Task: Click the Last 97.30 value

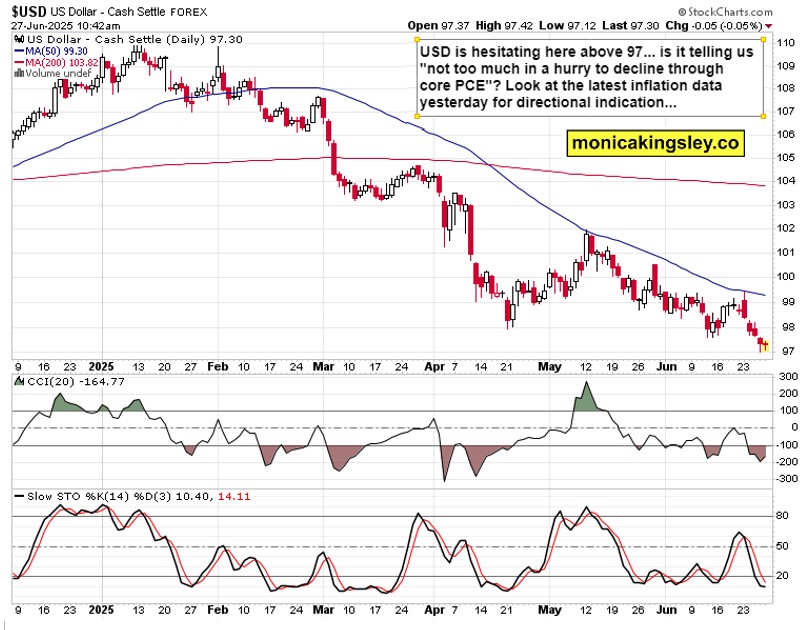Action: [x=630, y=26]
